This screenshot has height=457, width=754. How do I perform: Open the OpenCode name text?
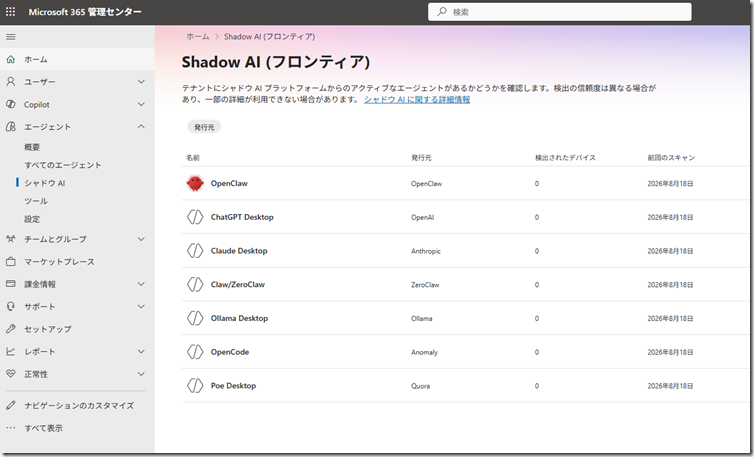point(230,352)
